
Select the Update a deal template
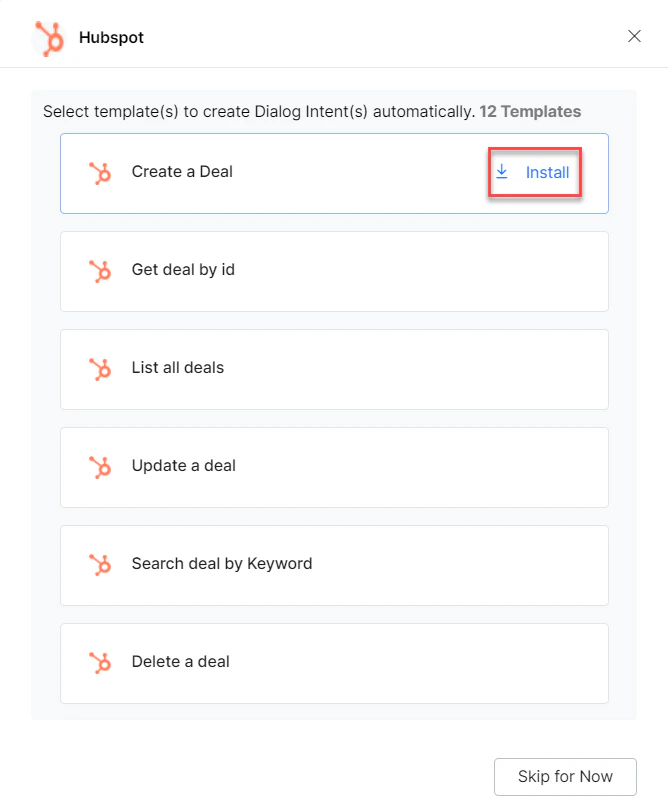[x=334, y=466]
